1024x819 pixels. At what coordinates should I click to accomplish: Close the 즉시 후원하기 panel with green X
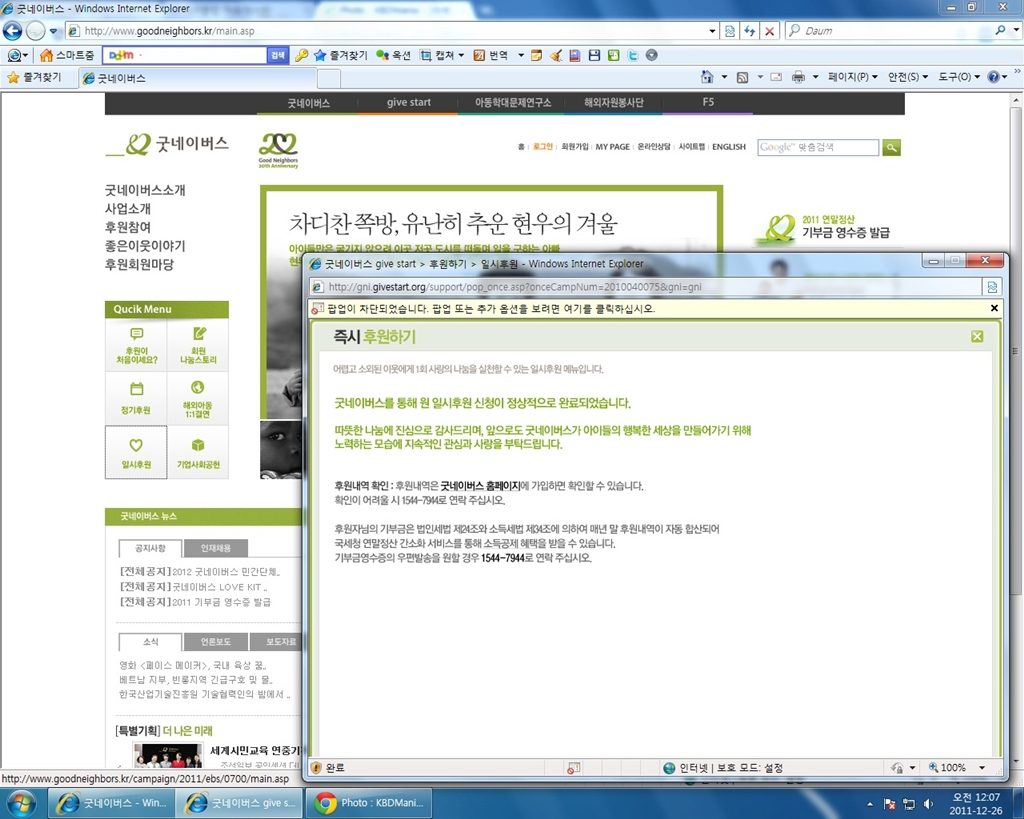tap(977, 336)
